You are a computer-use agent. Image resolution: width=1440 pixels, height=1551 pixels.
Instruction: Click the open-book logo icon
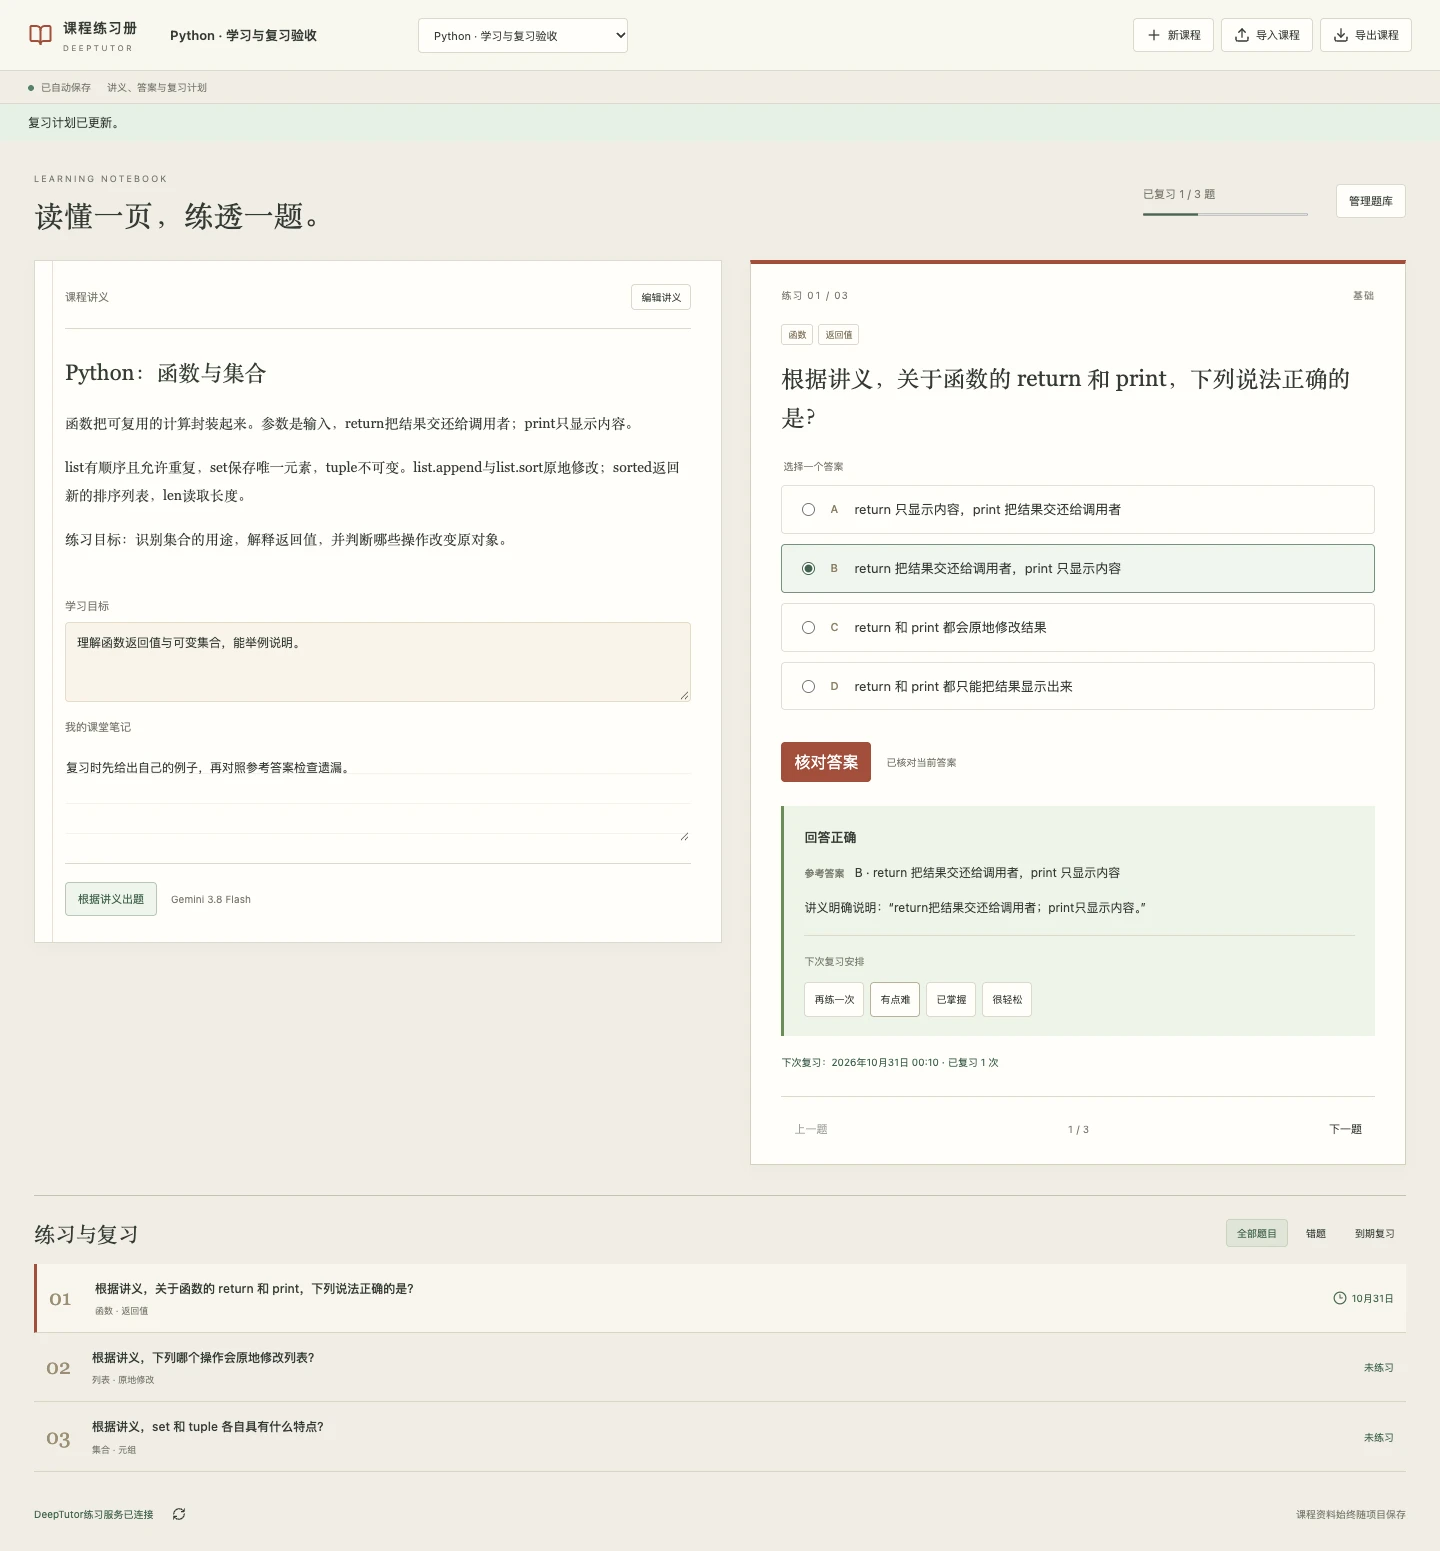click(40, 35)
